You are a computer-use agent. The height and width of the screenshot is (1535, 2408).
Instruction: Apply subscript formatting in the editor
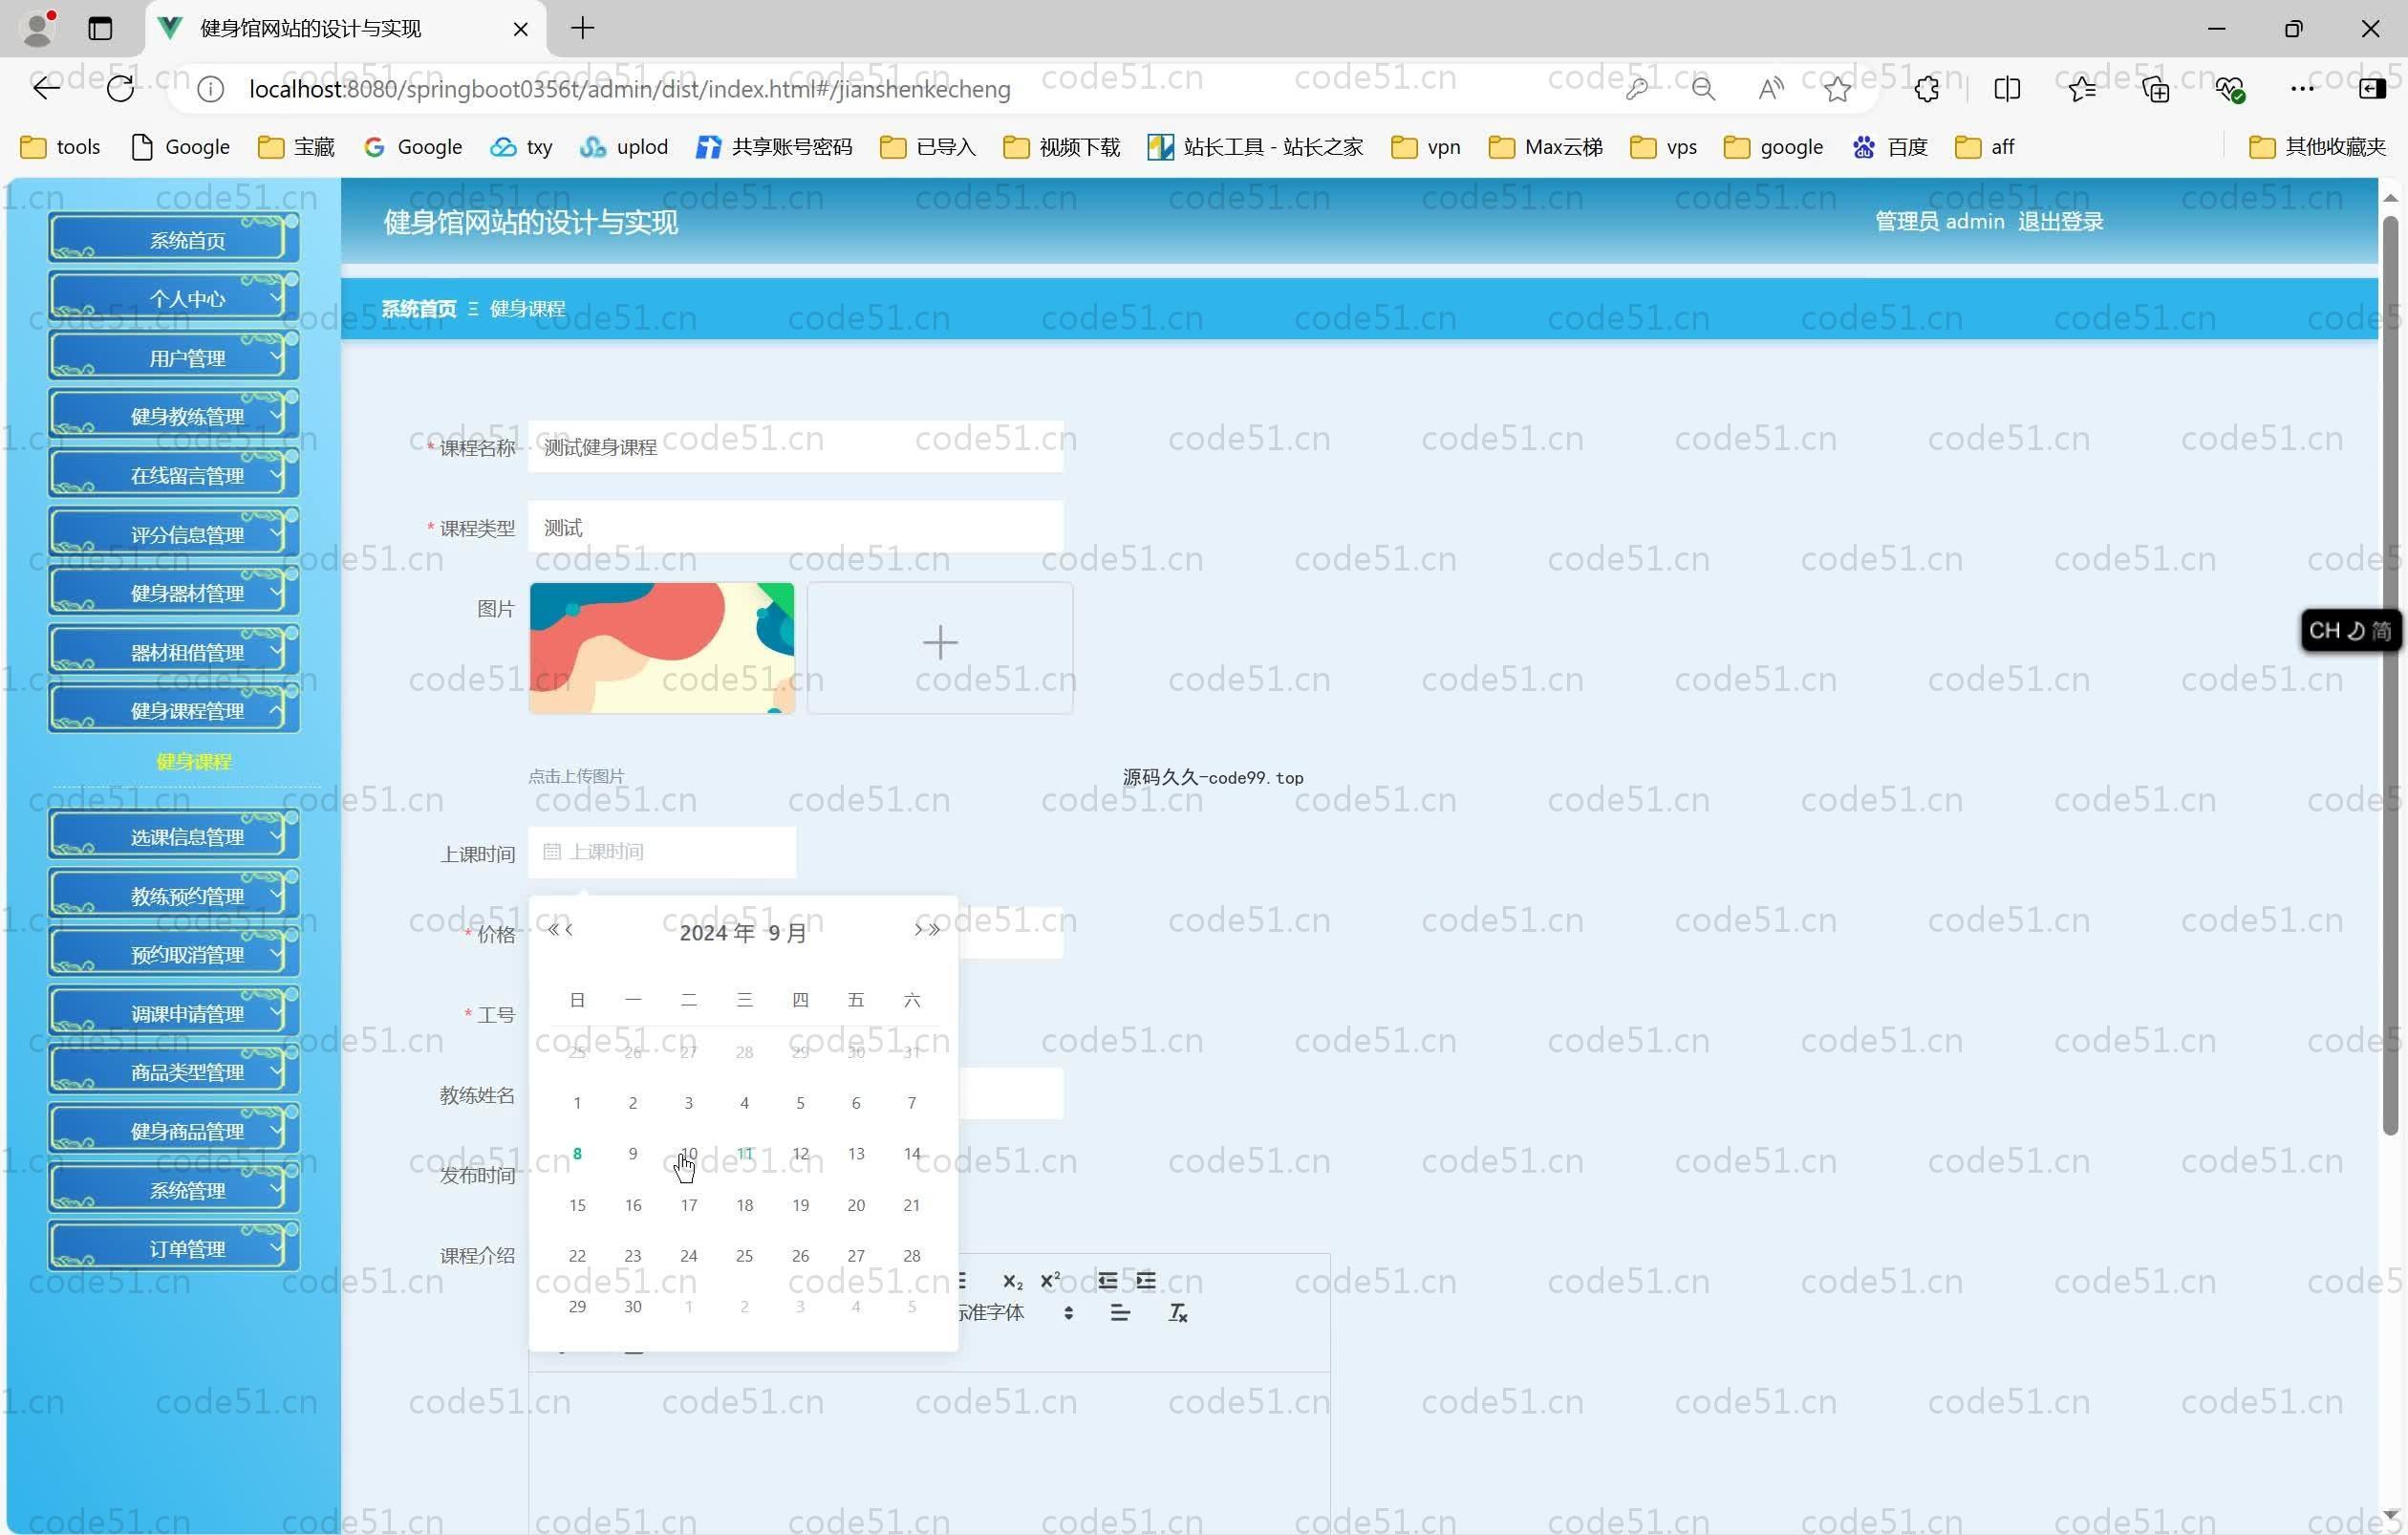(x=1012, y=1281)
